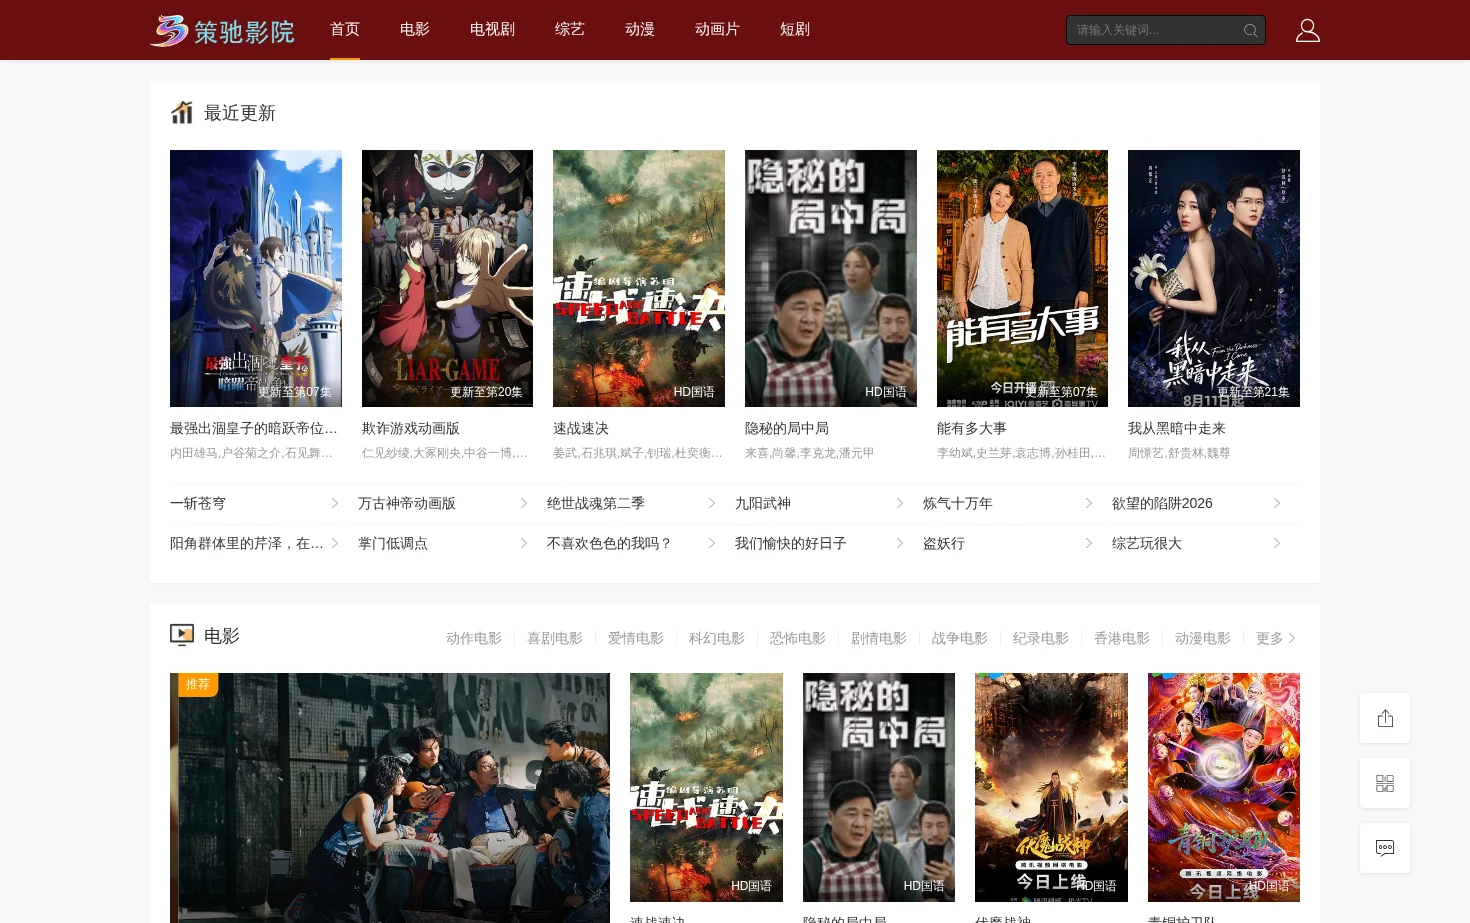The image size is (1470, 923).
Task: Open 我从黑暗中走来 poster thumbnail
Action: 1214,278
